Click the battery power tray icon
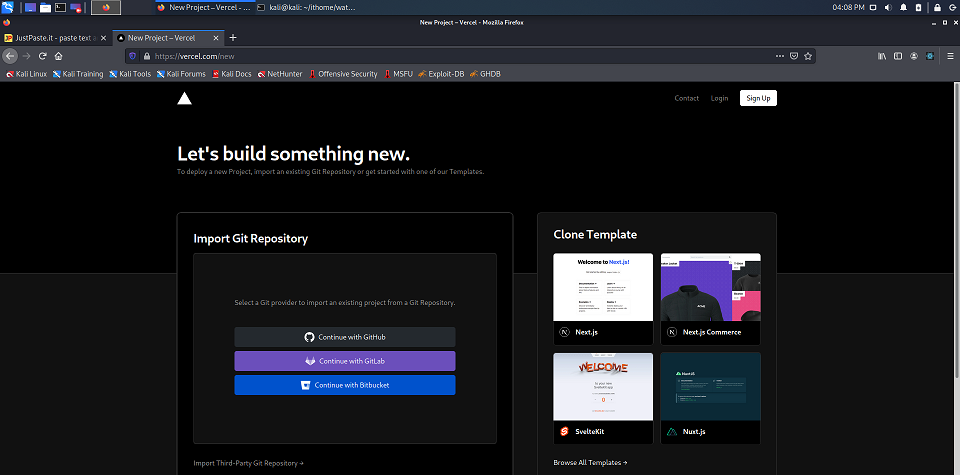Viewport: 960px width, 475px height. pos(918,7)
